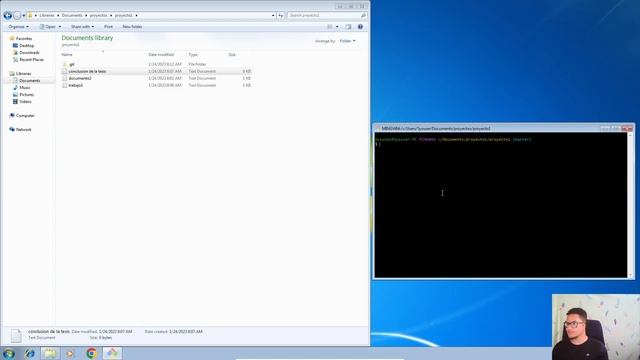Open the Windows Start menu
This screenshot has height=360, width=640.
9,353
